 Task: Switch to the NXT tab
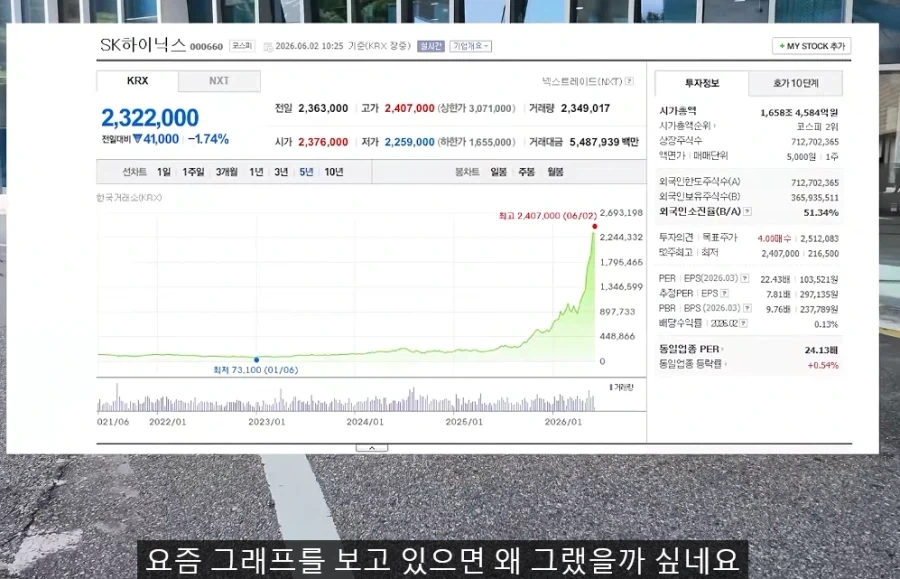tap(219, 81)
